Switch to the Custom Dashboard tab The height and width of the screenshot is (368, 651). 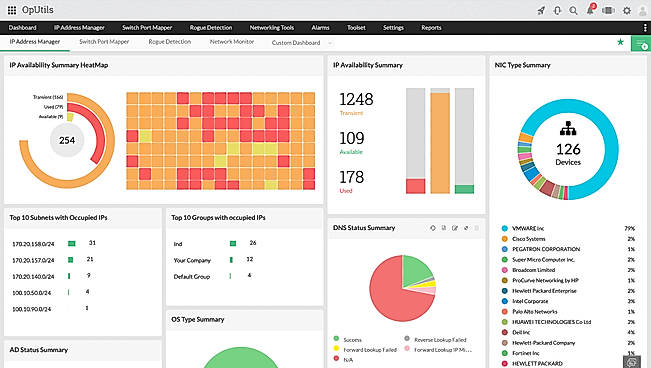(296, 43)
